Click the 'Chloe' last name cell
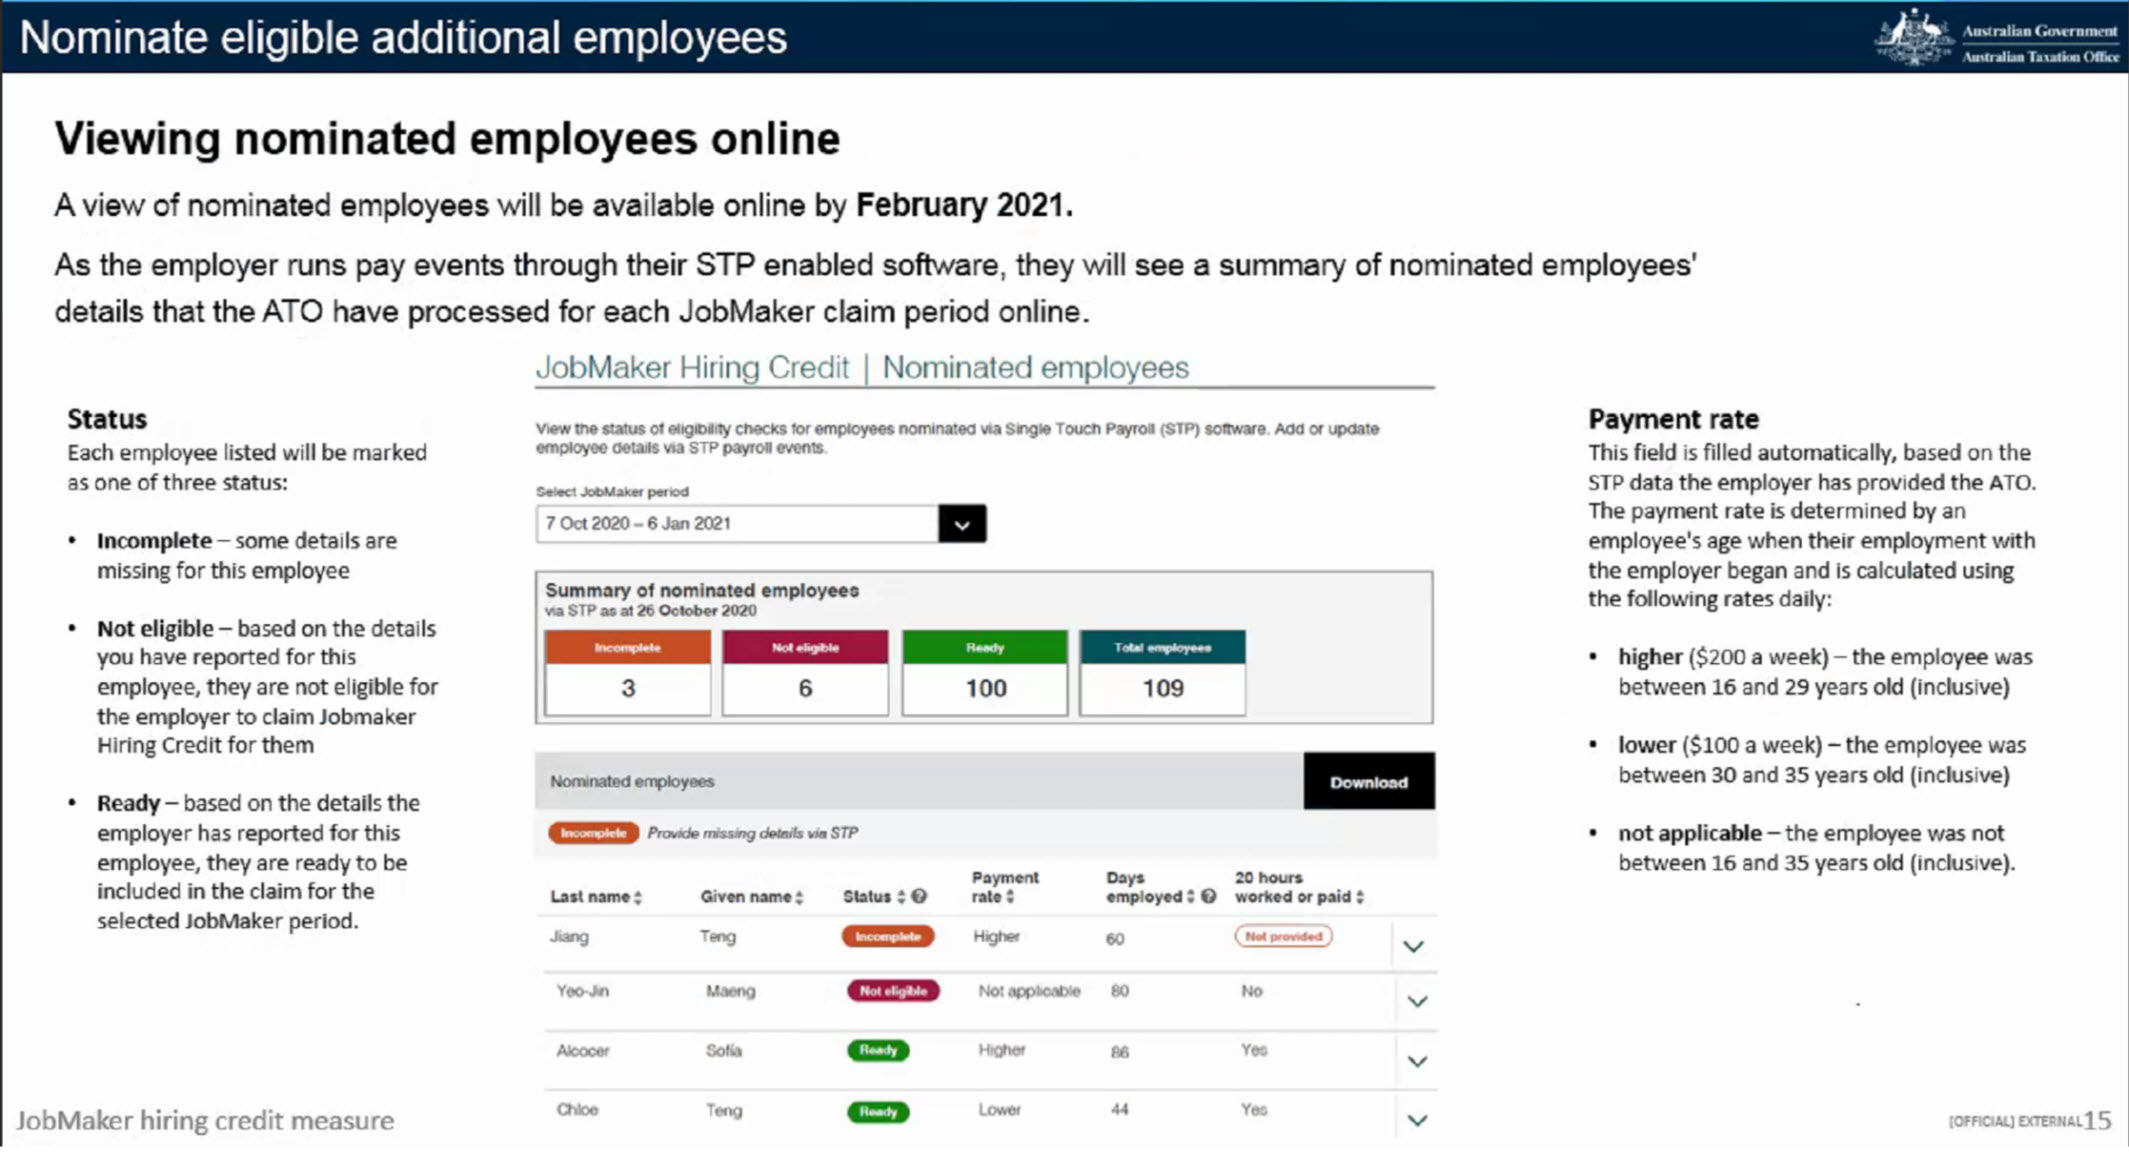This screenshot has width=2129, height=1153. [x=577, y=1110]
